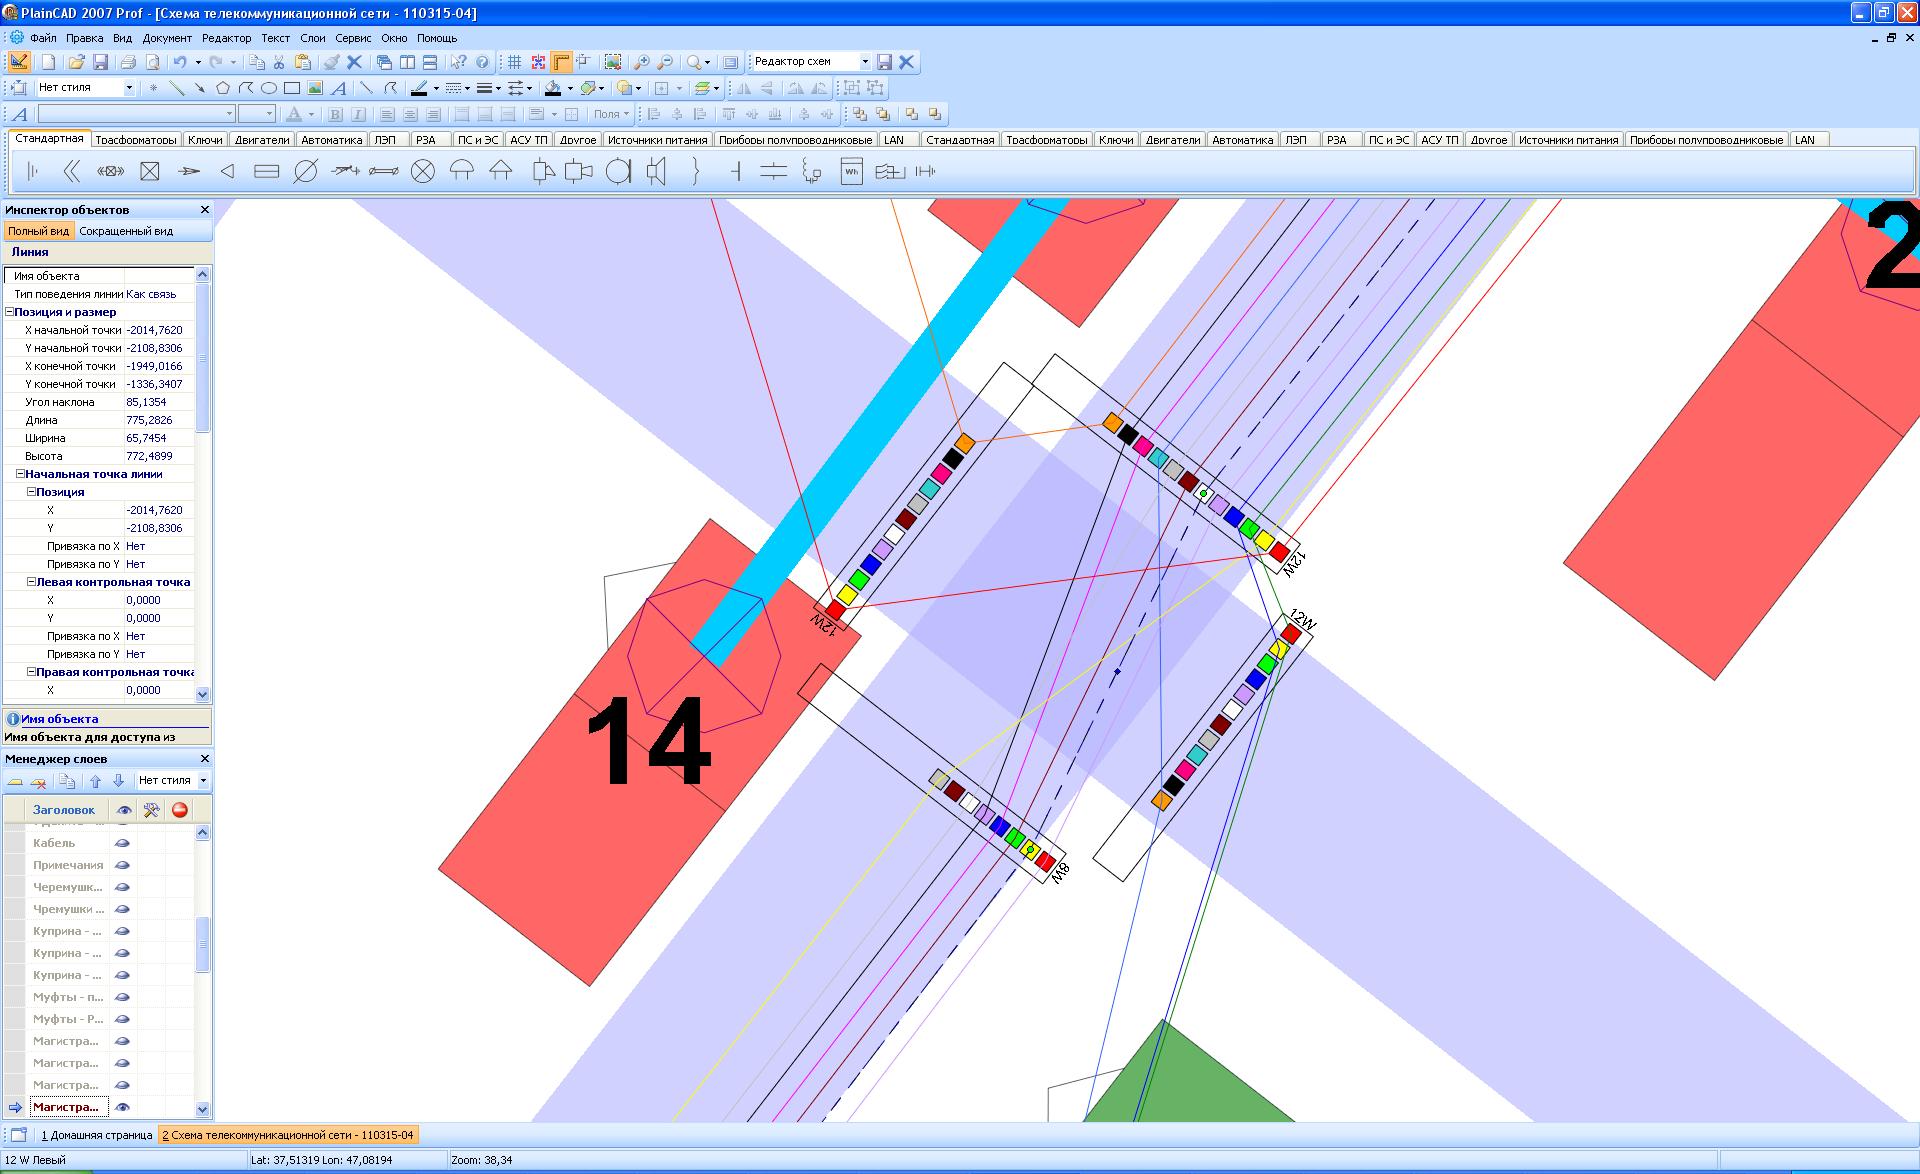Screen dimensions: 1920x1174
Task: Switch to the Автоматика symbol tab
Action: [331, 140]
